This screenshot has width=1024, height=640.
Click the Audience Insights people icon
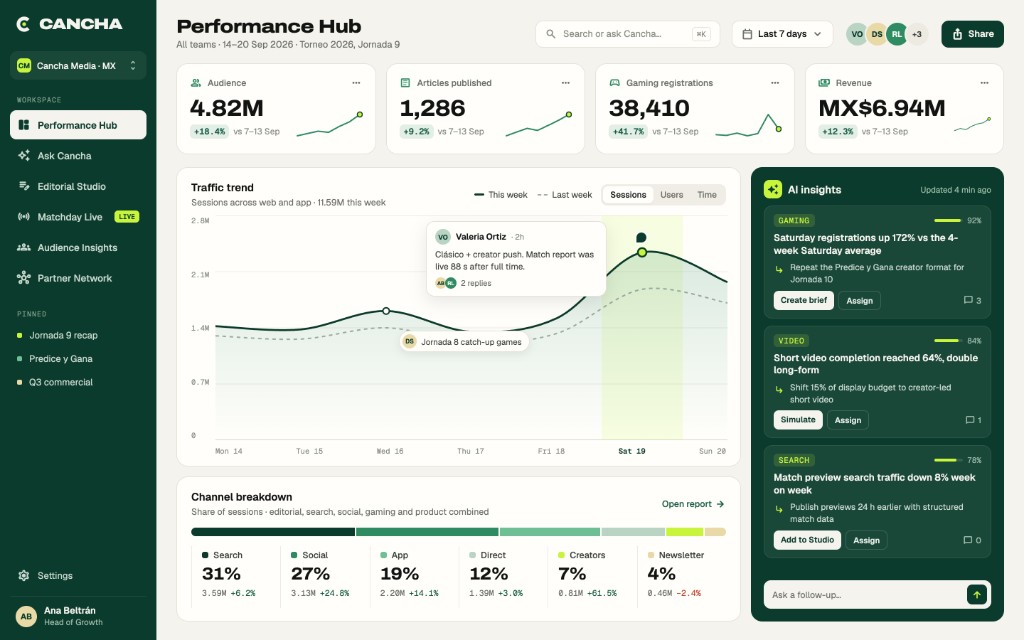(24, 248)
